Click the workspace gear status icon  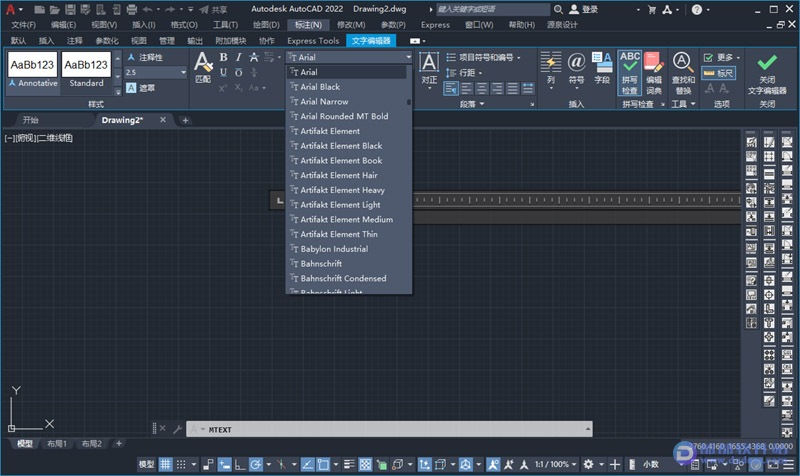pos(588,464)
